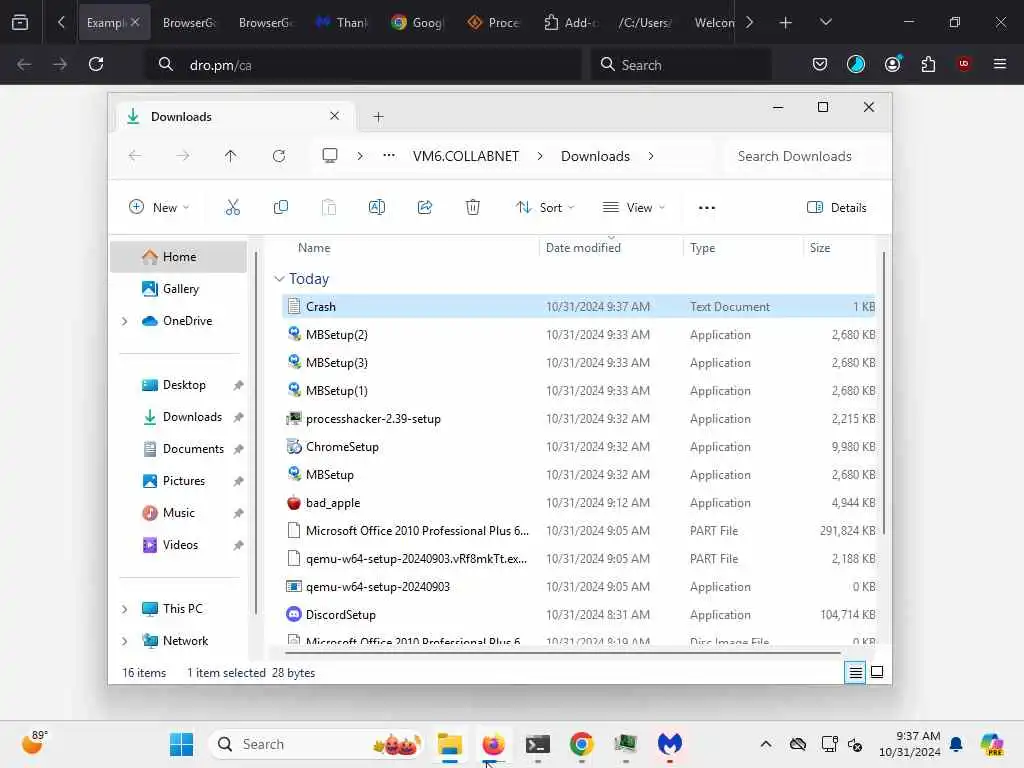
Task: Open Firefox View icon at tab bar start
Action: coord(20,22)
